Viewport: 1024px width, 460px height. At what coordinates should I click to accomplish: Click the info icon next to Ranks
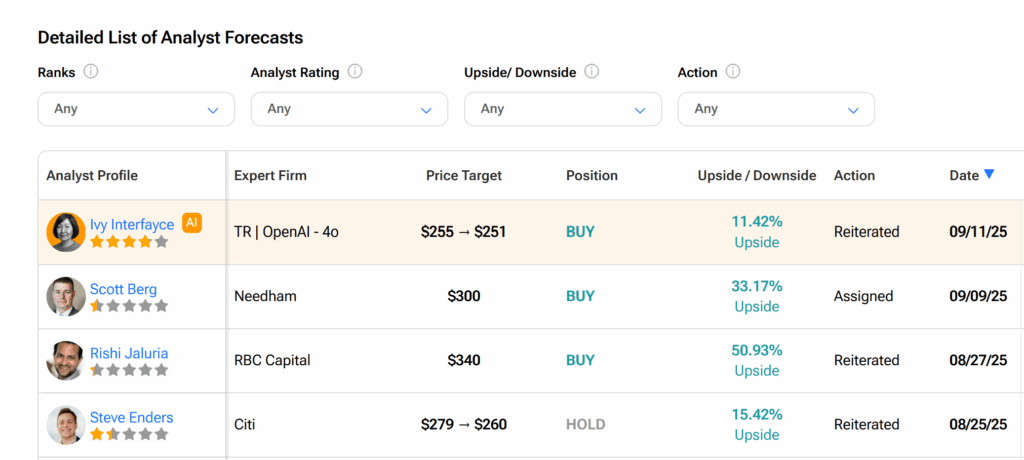91,72
